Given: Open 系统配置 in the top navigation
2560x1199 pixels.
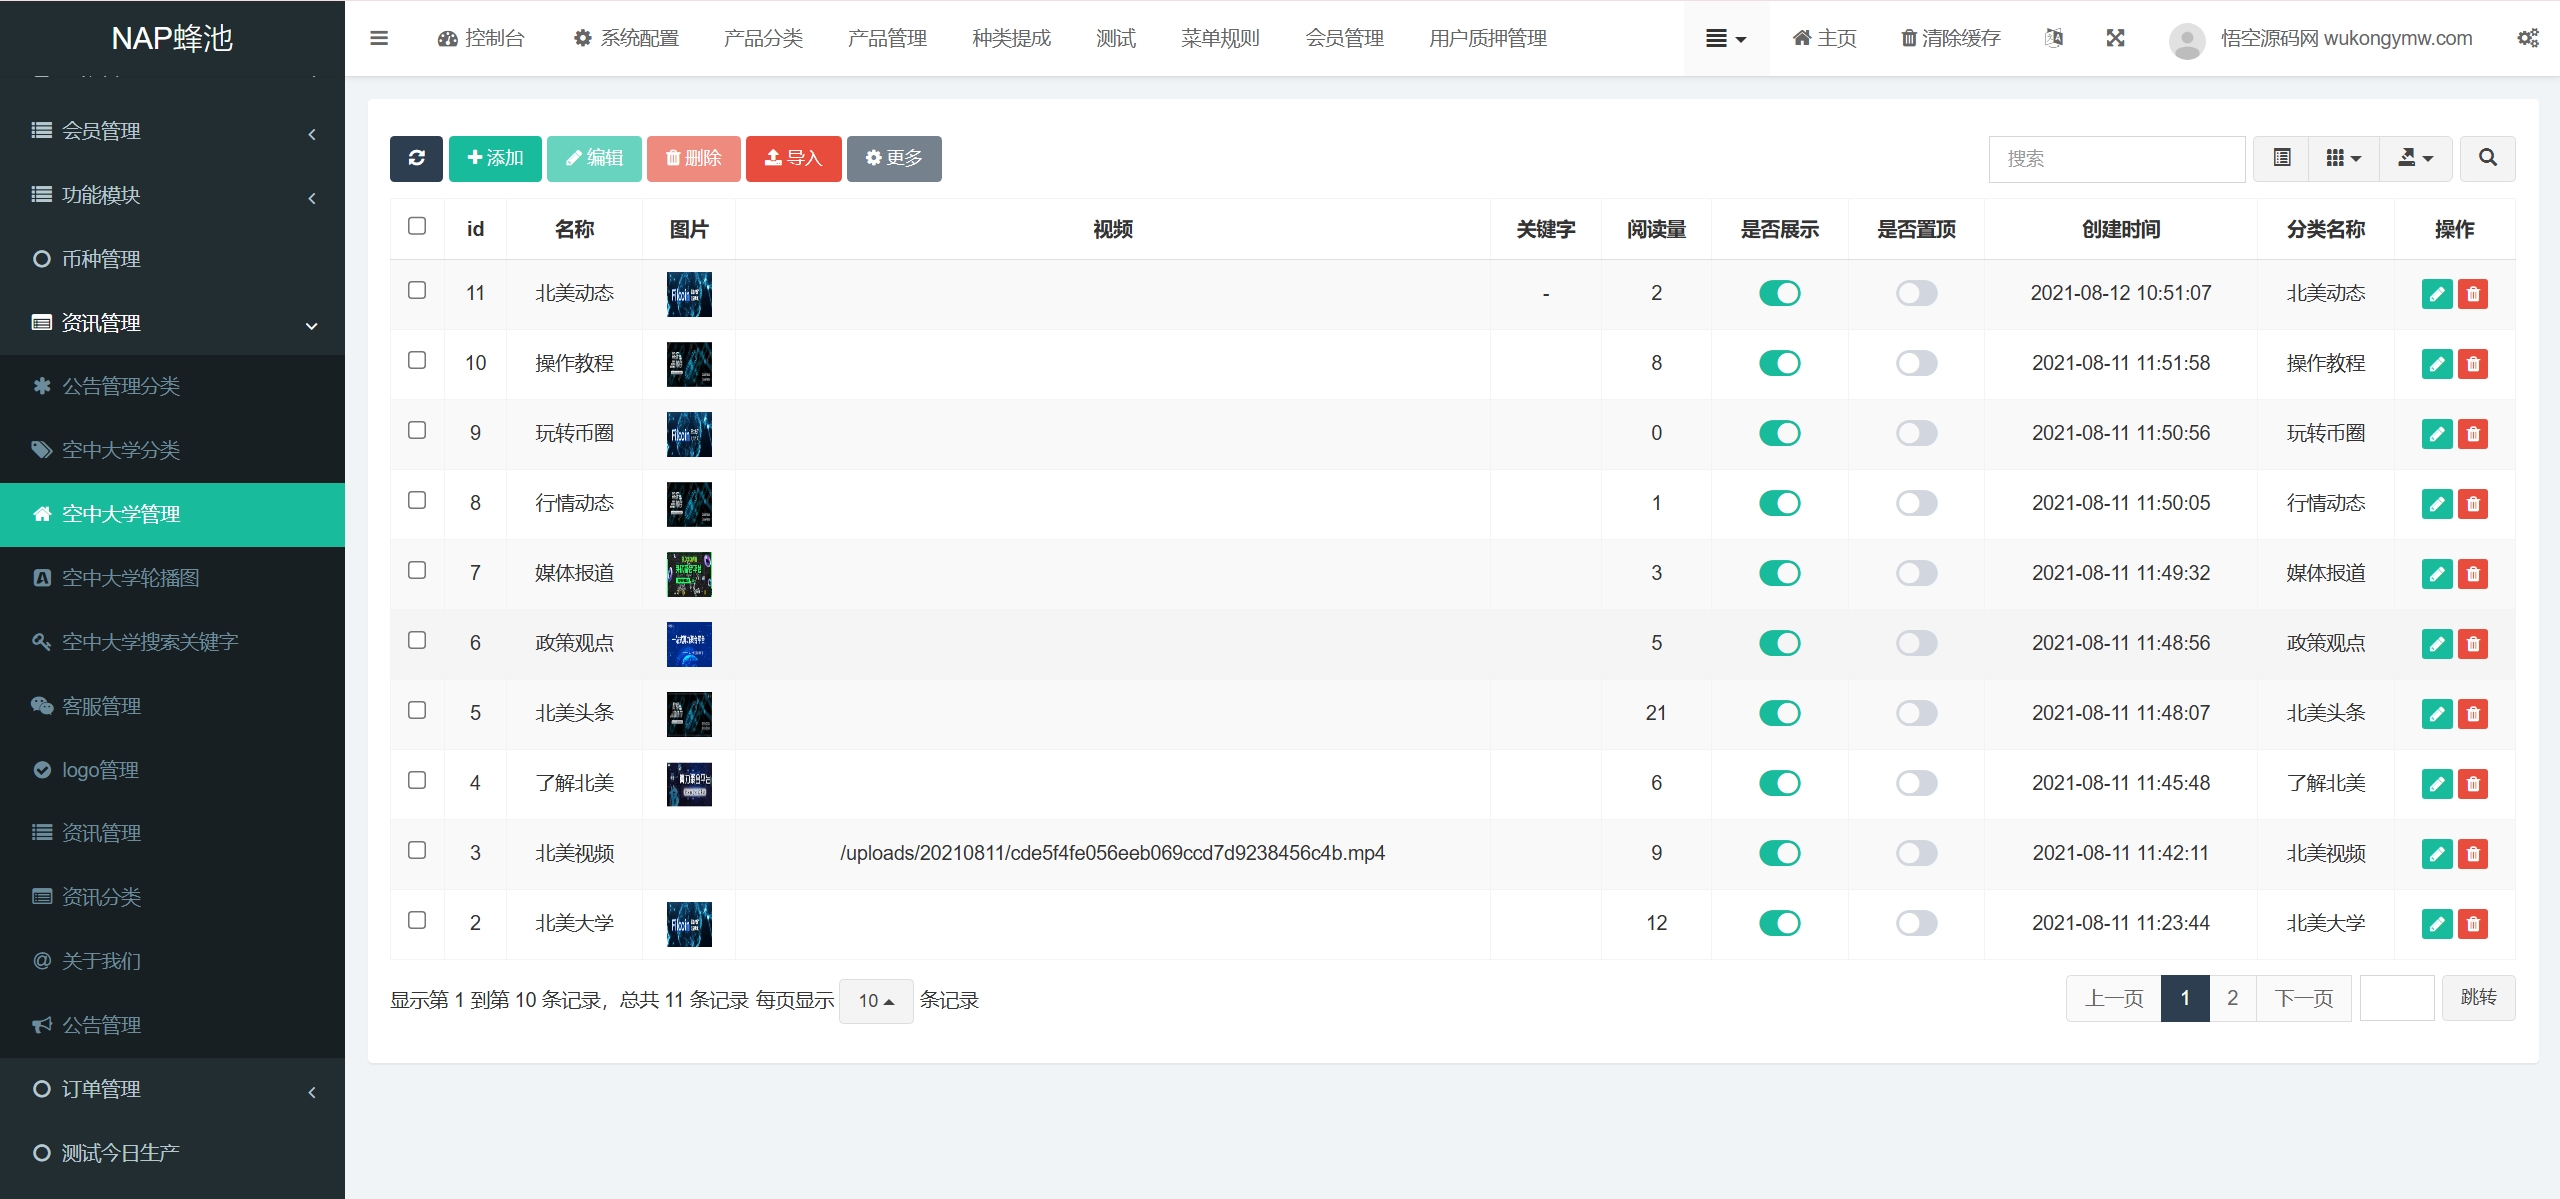Looking at the screenshot, I should pyautogui.click(x=627, y=38).
